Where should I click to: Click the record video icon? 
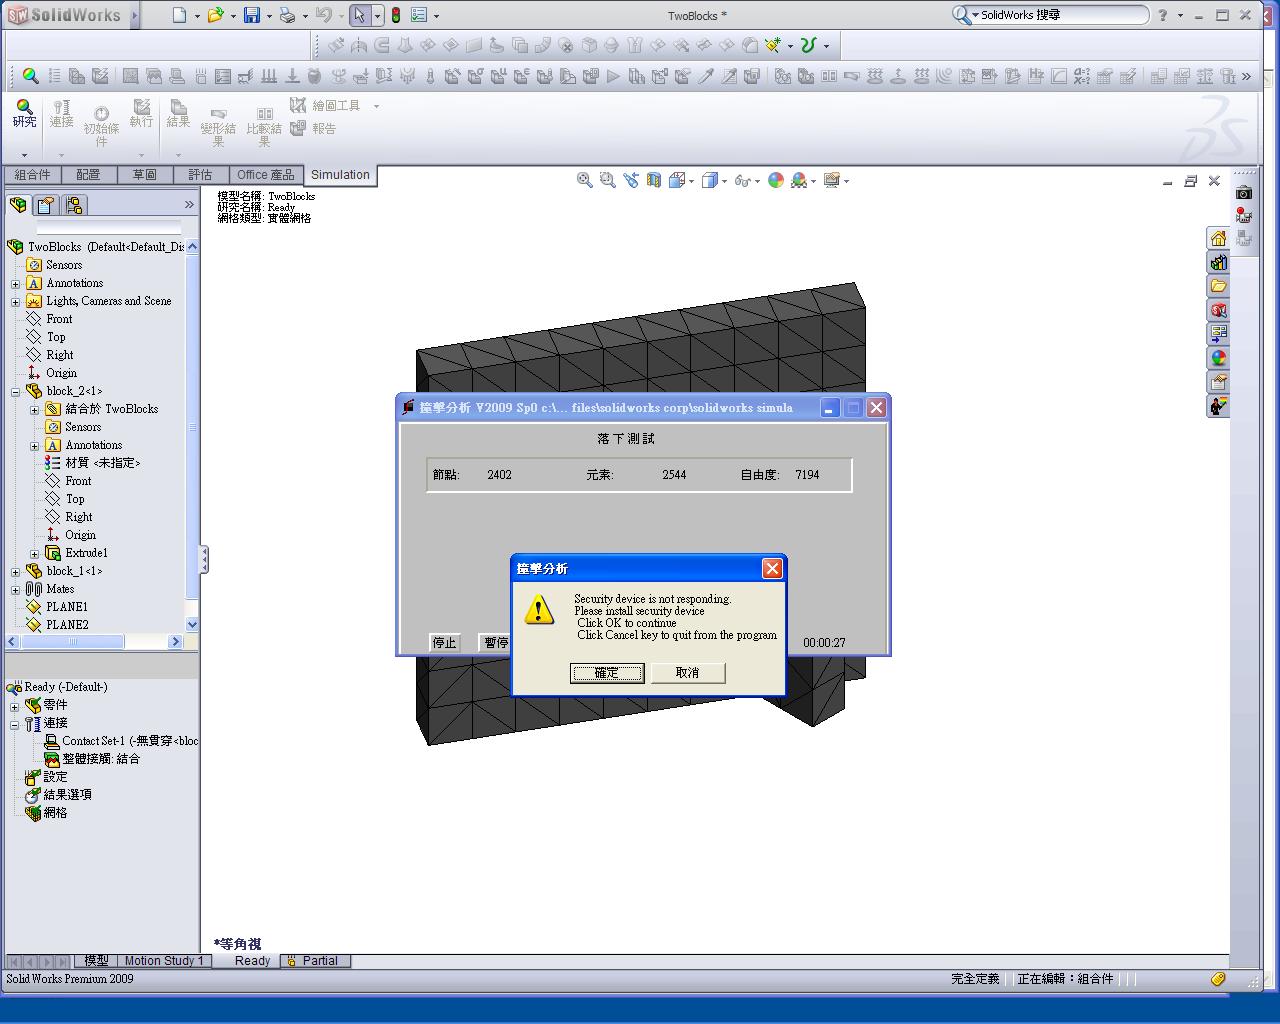point(1244,215)
